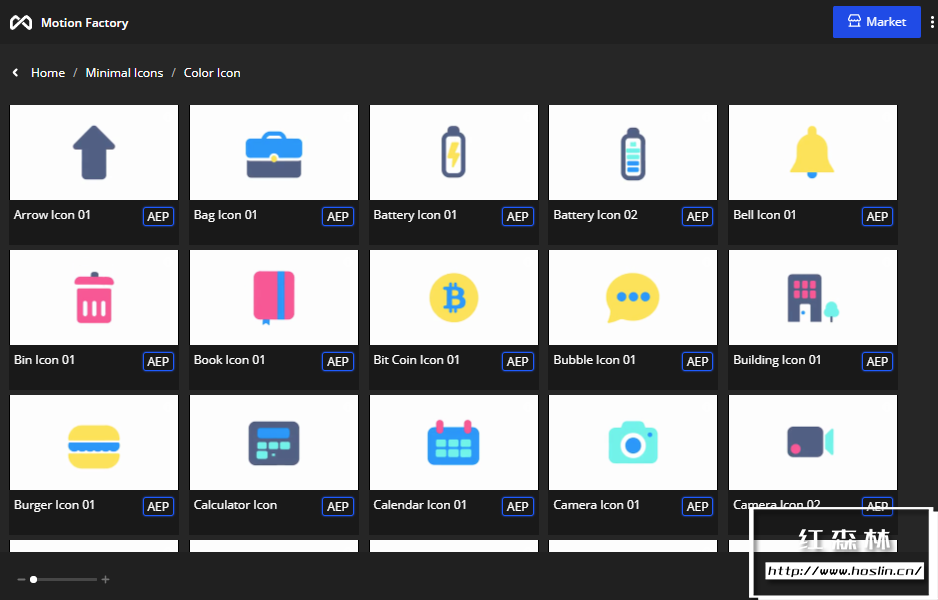The height and width of the screenshot is (600, 938).
Task: Go back with the breadcrumb arrow
Action: (x=16, y=72)
